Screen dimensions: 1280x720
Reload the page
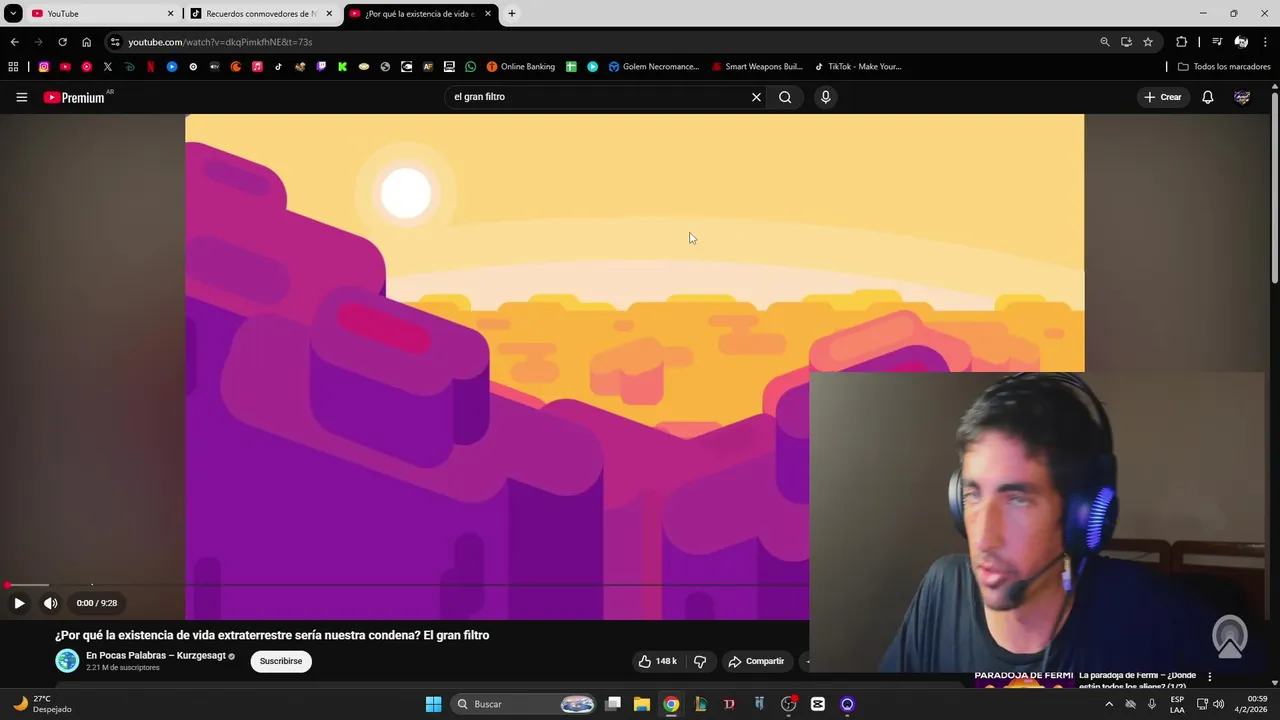point(62,42)
